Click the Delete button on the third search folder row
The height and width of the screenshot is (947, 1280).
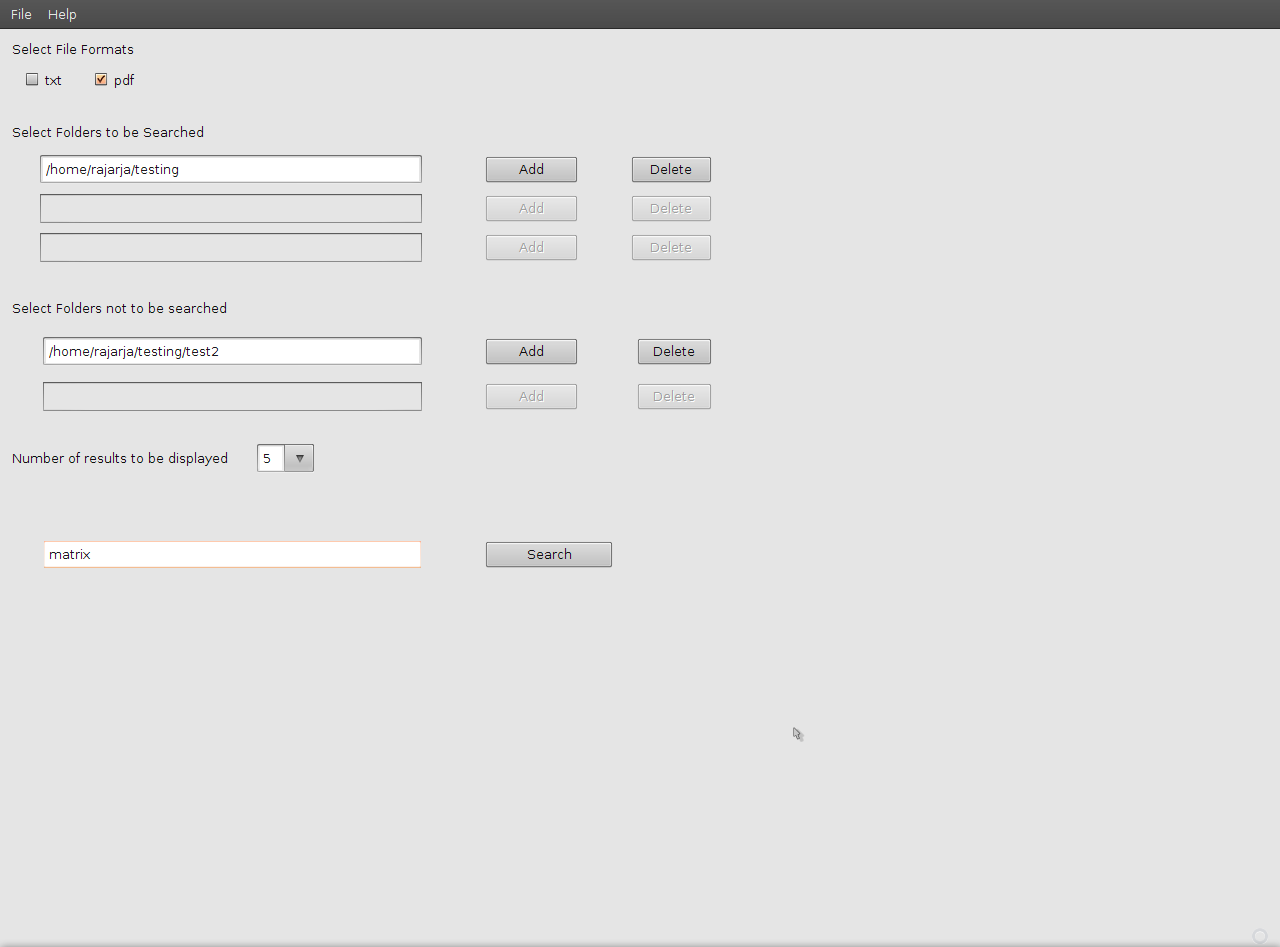tap(670, 247)
